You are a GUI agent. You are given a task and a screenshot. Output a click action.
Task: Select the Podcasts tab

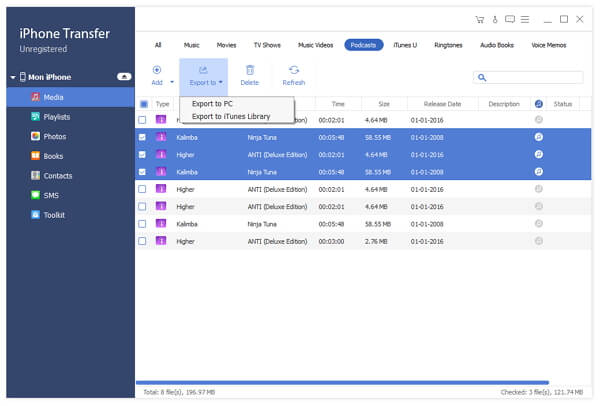point(364,45)
